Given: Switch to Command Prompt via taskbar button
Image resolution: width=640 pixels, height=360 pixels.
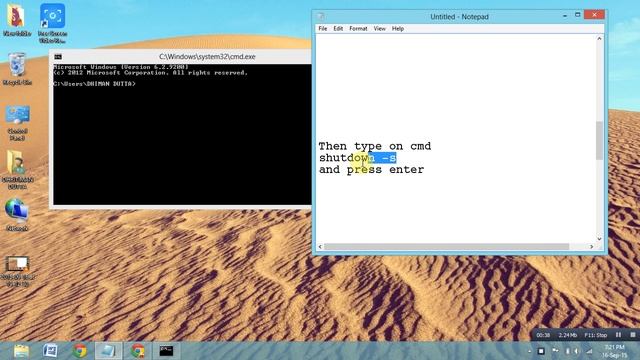Looking at the screenshot, I should click(x=166, y=351).
